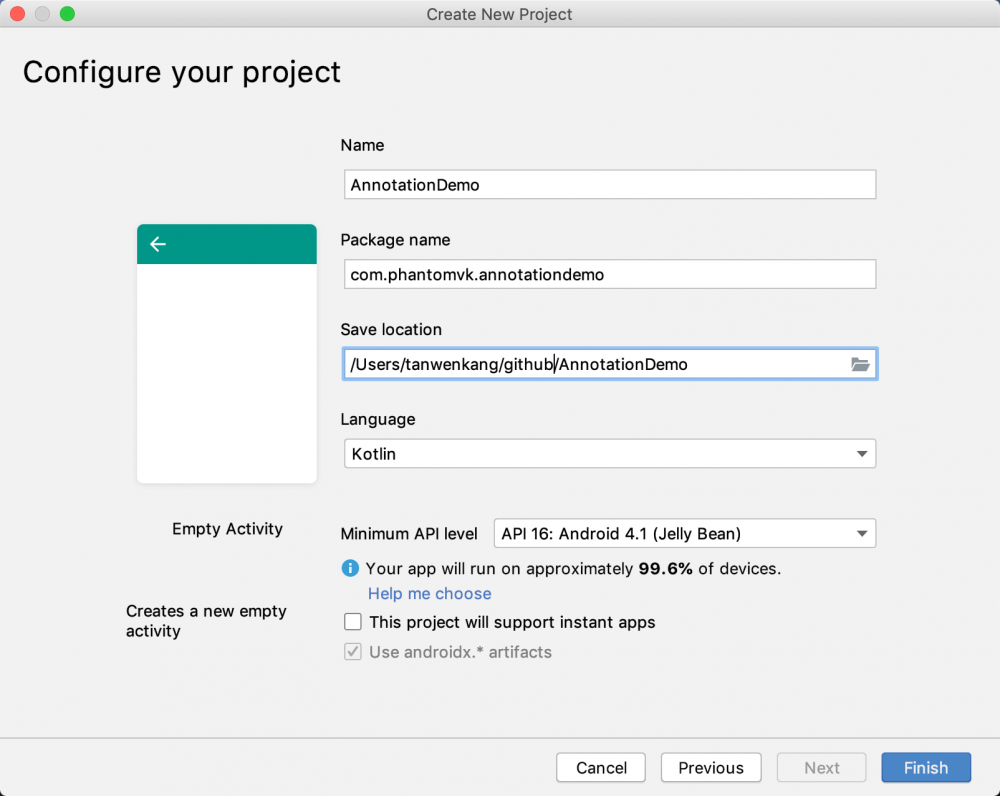The image size is (1000, 796).
Task: Click the green maximize window button
Action: [x=67, y=14]
